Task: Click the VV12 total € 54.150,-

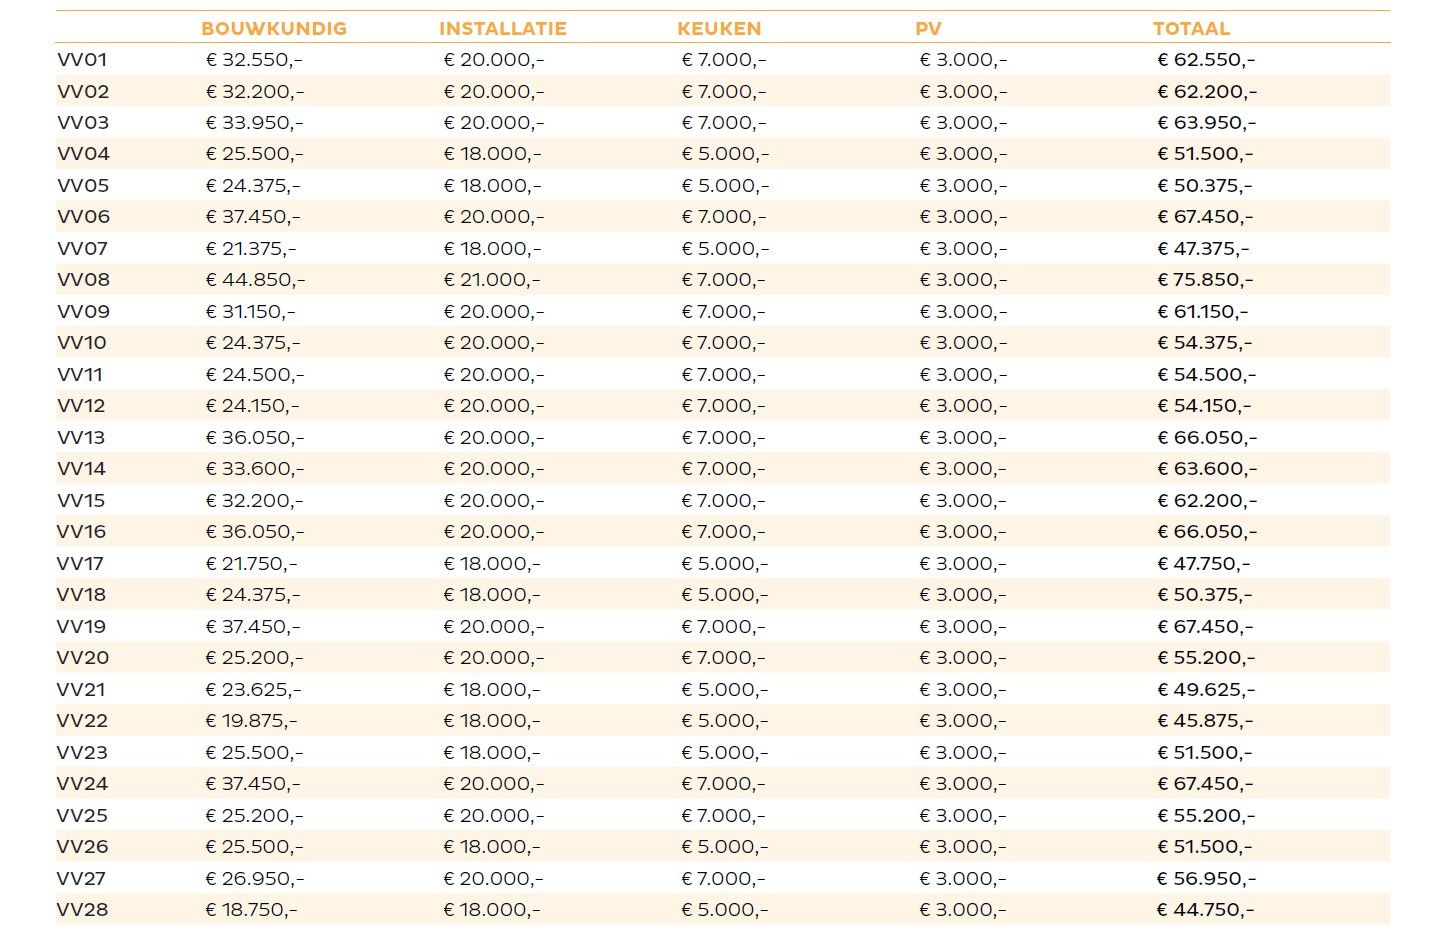Action: coord(1204,406)
